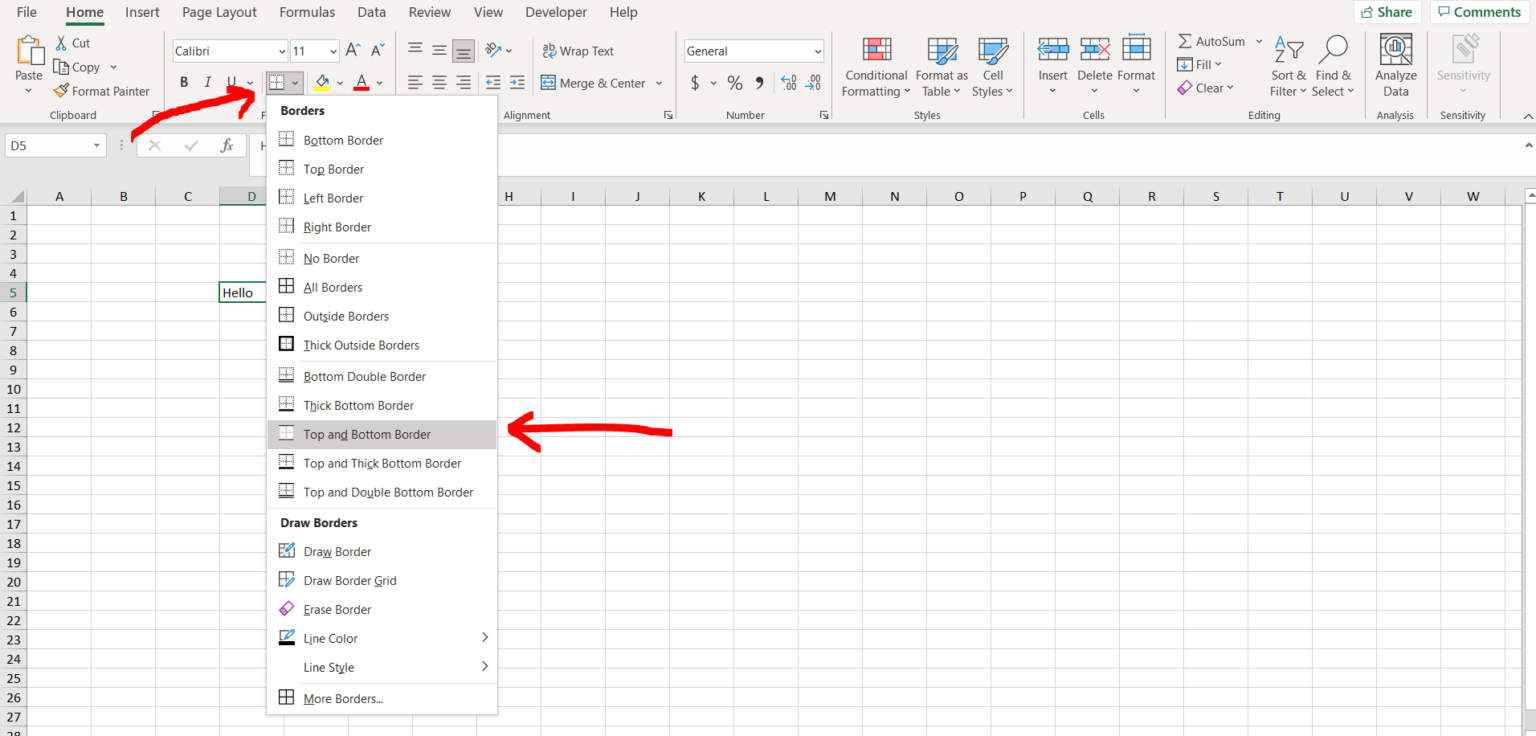Viewport: 1536px width, 736px height.
Task: Pick the red font color swatch
Action: coord(362,88)
